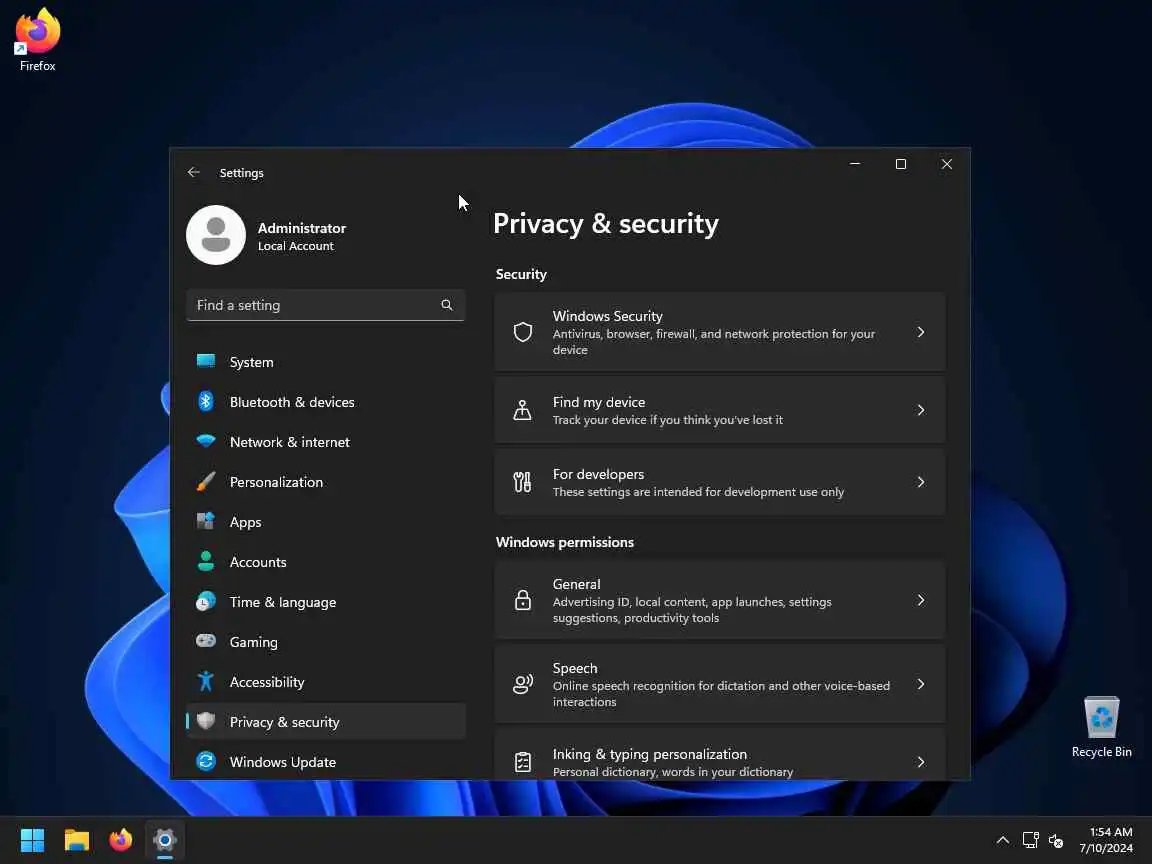Screen dimensions: 1152x864
Task: Click the Personalization paintbrush icon
Action: coord(206,482)
